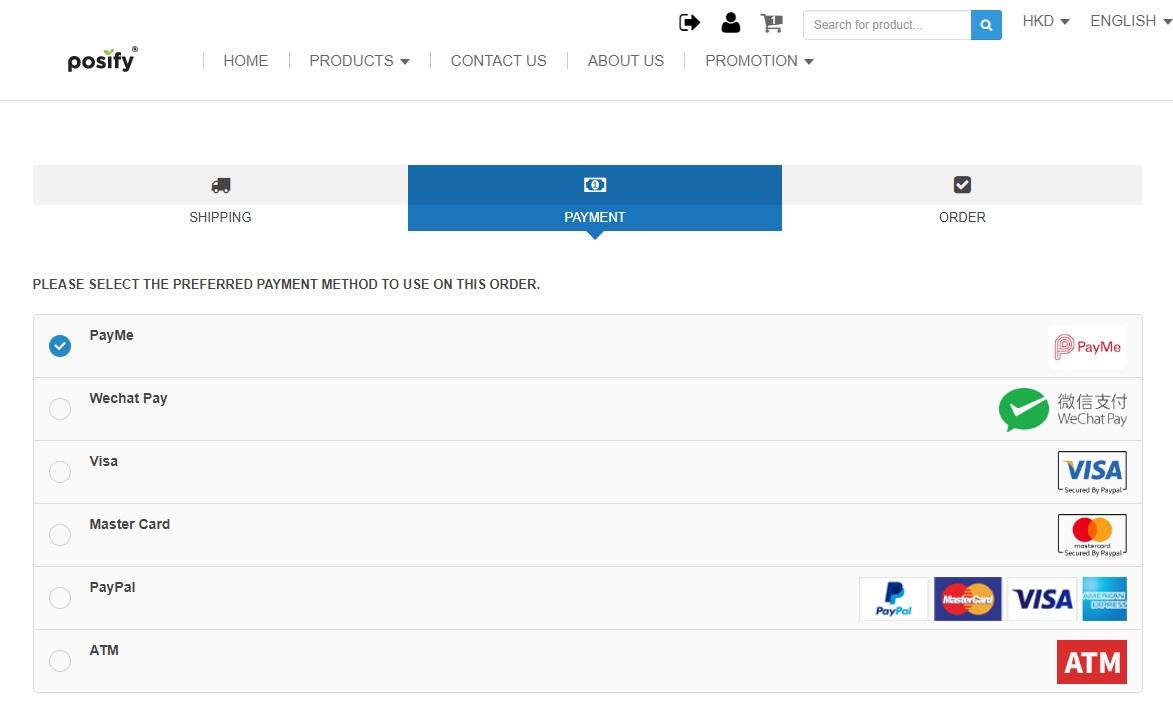Viewport: 1173px width, 703px height.
Task: Select the PAYMENT step label
Action: [595, 217]
